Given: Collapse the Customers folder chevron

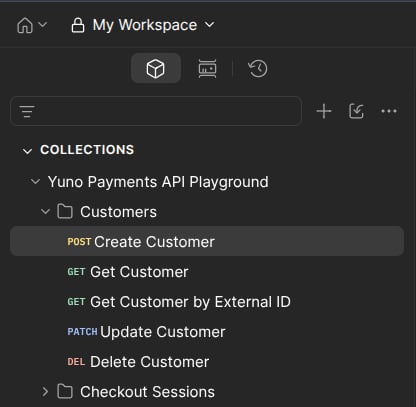Looking at the screenshot, I should (45, 212).
